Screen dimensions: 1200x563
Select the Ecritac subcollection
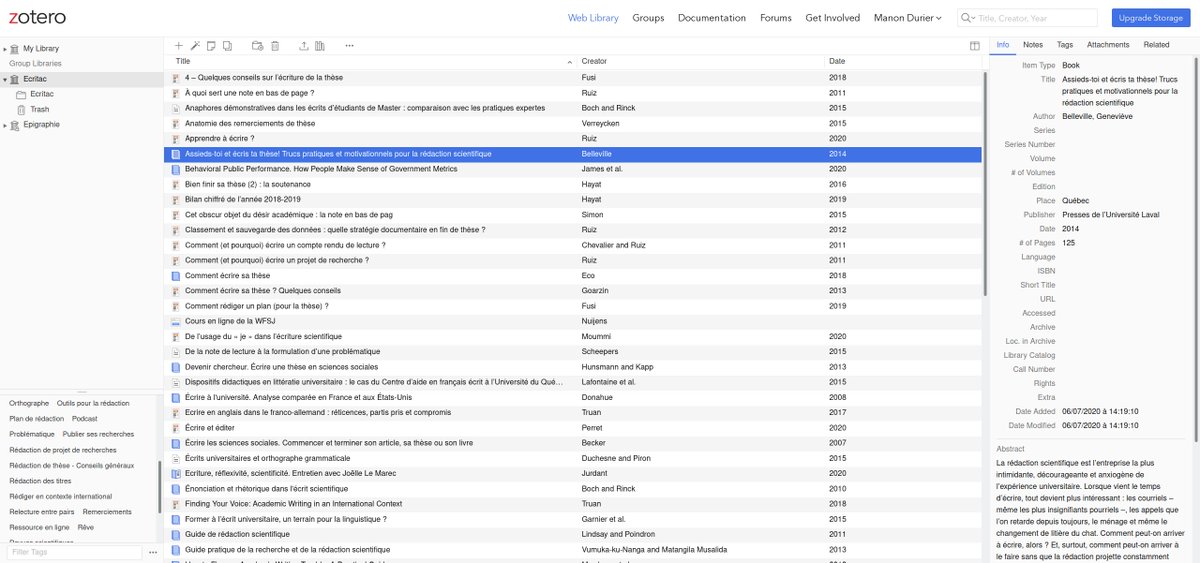click(x=81, y=94)
